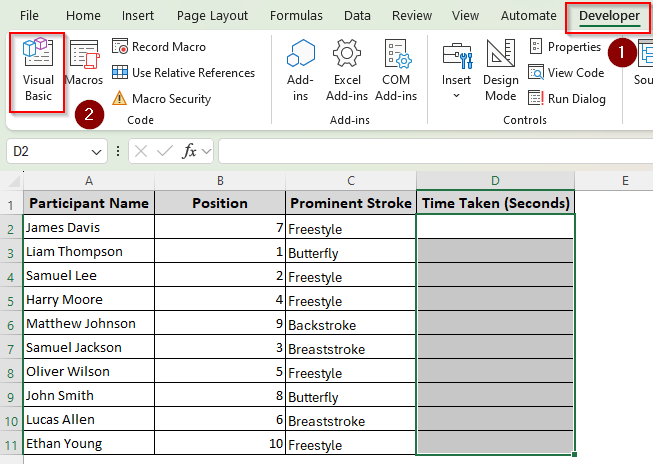Click the Backstroke cell
The image size is (653, 464).
(x=351, y=323)
